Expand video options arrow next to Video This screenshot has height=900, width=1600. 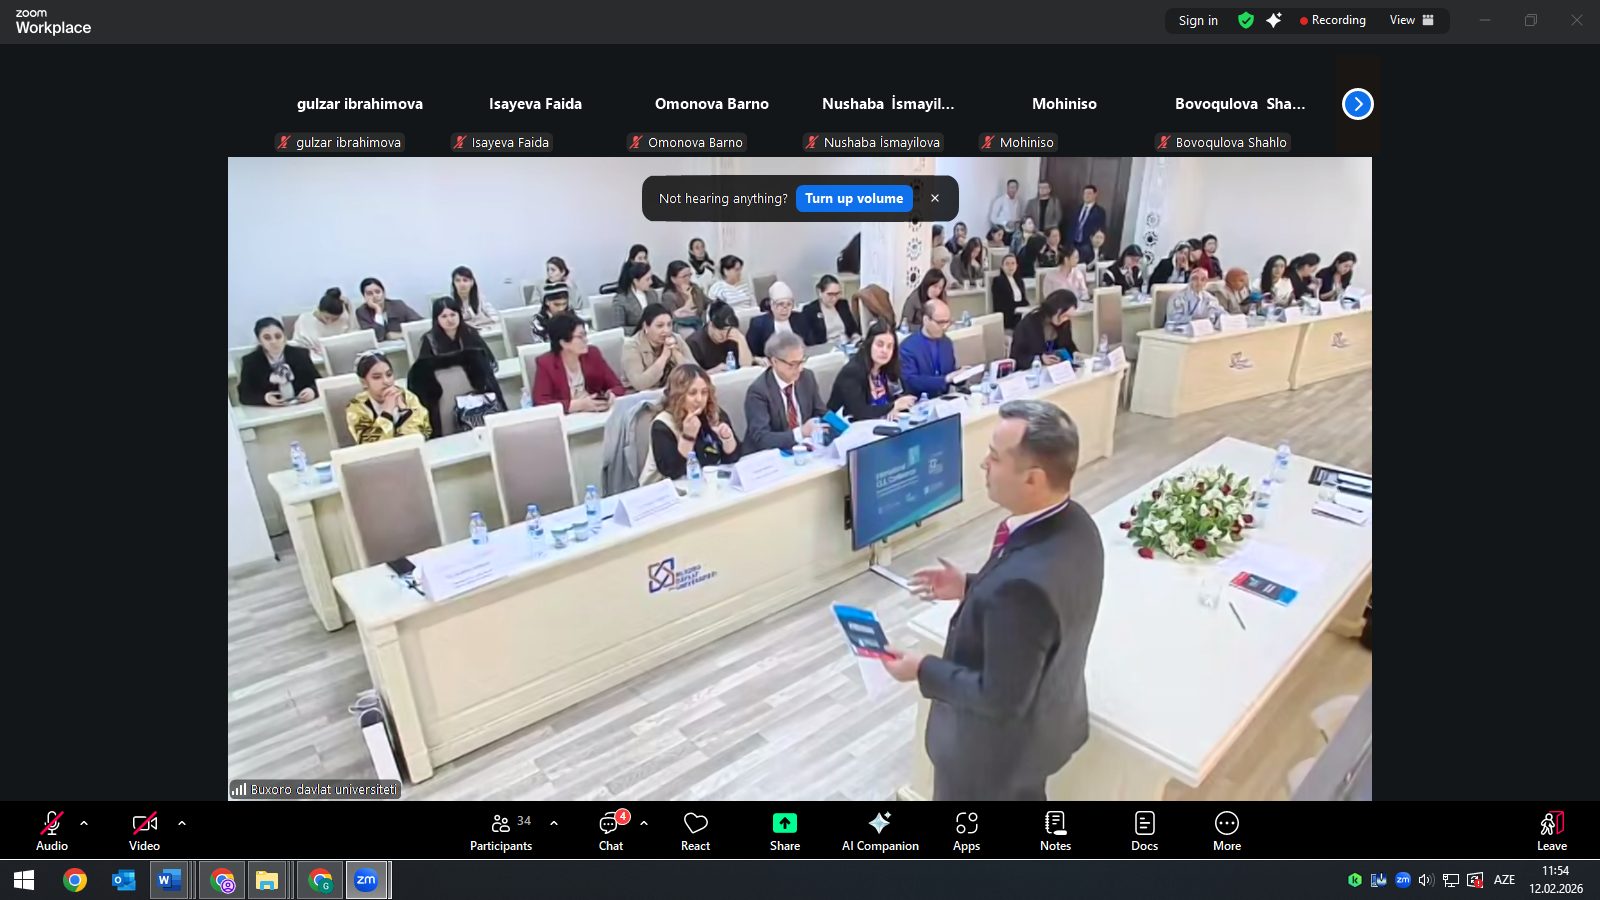pos(182,823)
